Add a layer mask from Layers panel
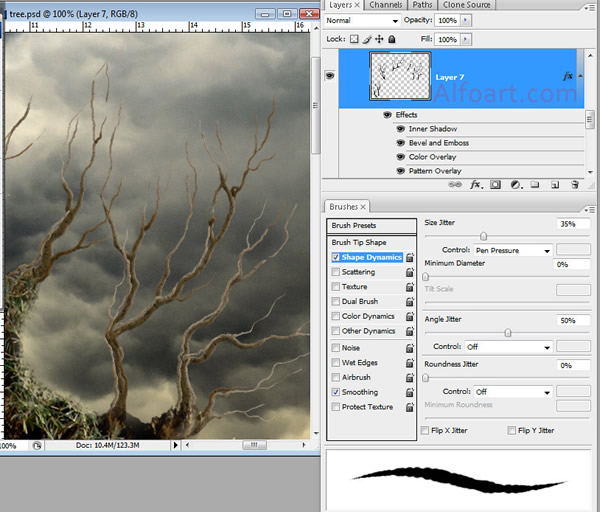 pyautogui.click(x=496, y=185)
